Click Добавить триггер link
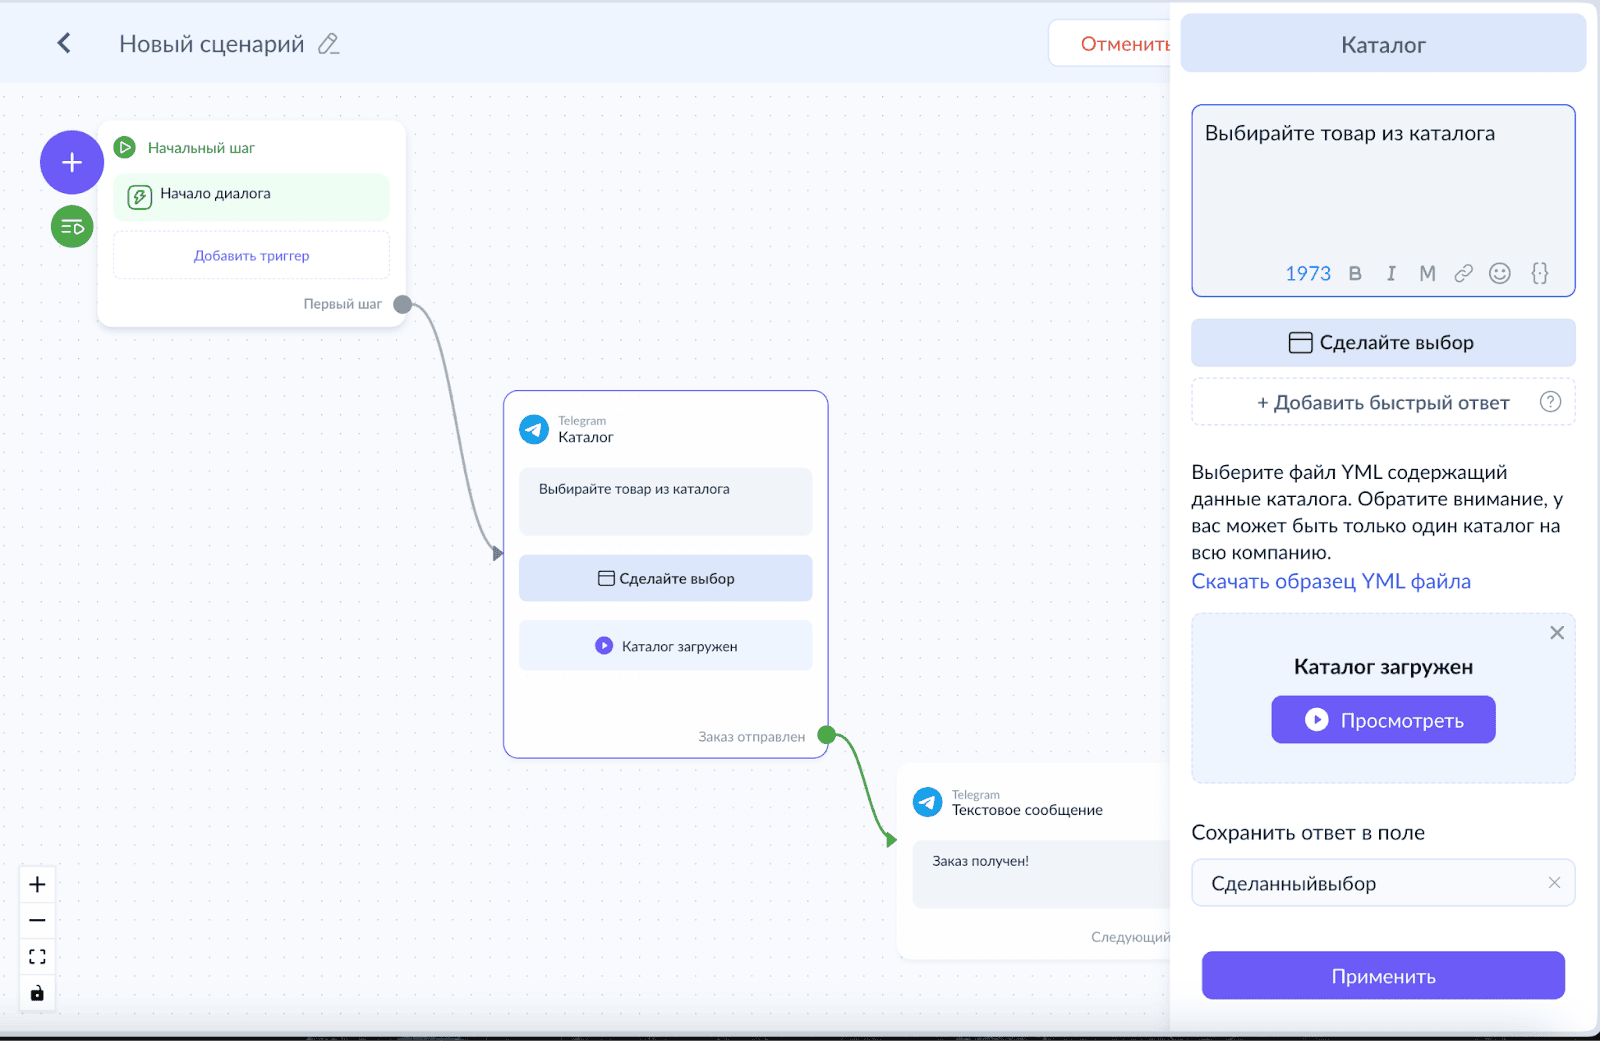 252,256
